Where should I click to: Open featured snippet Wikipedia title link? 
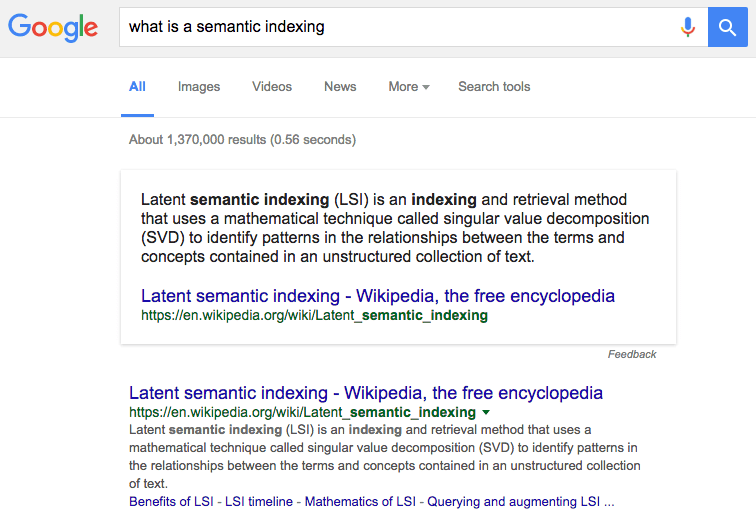tap(378, 296)
